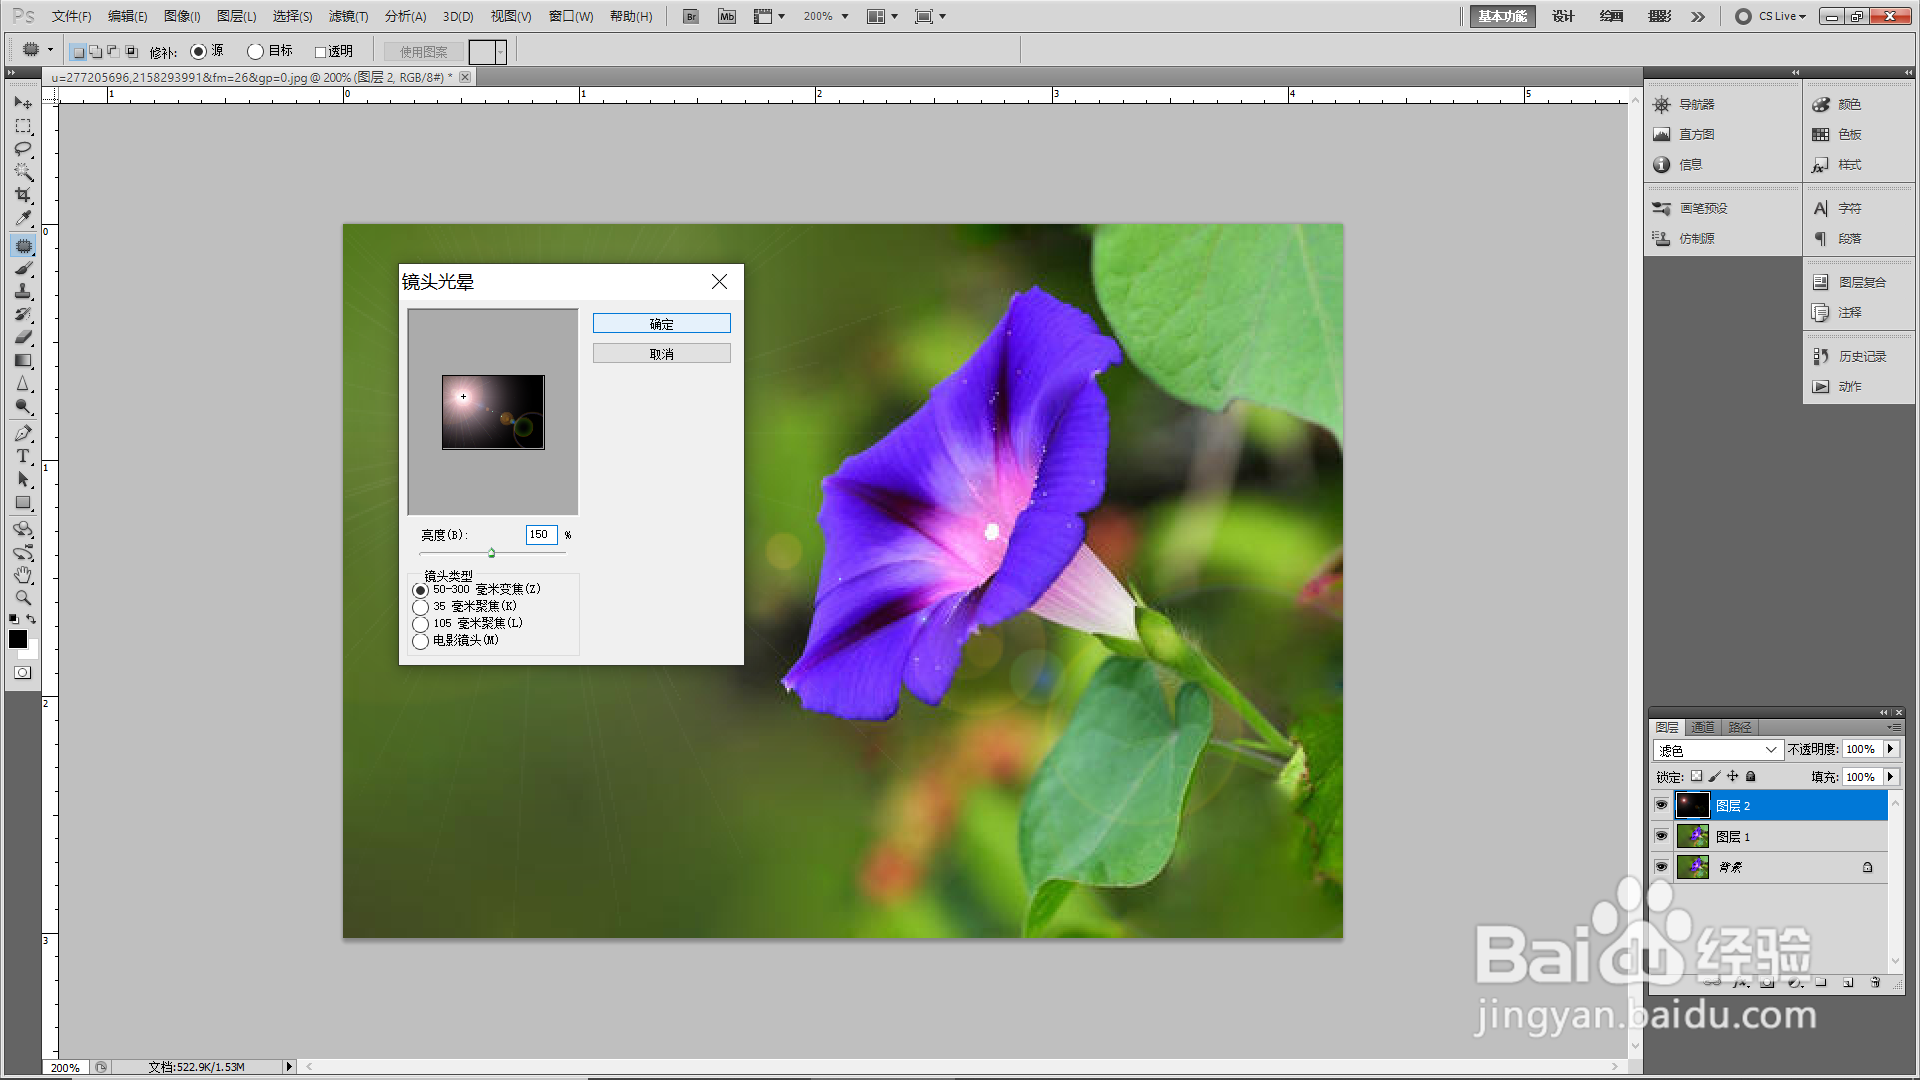Screen dimensions: 1920x1080
Task: Launch Bridge from the Br icon
Action: tap(691, 16)
